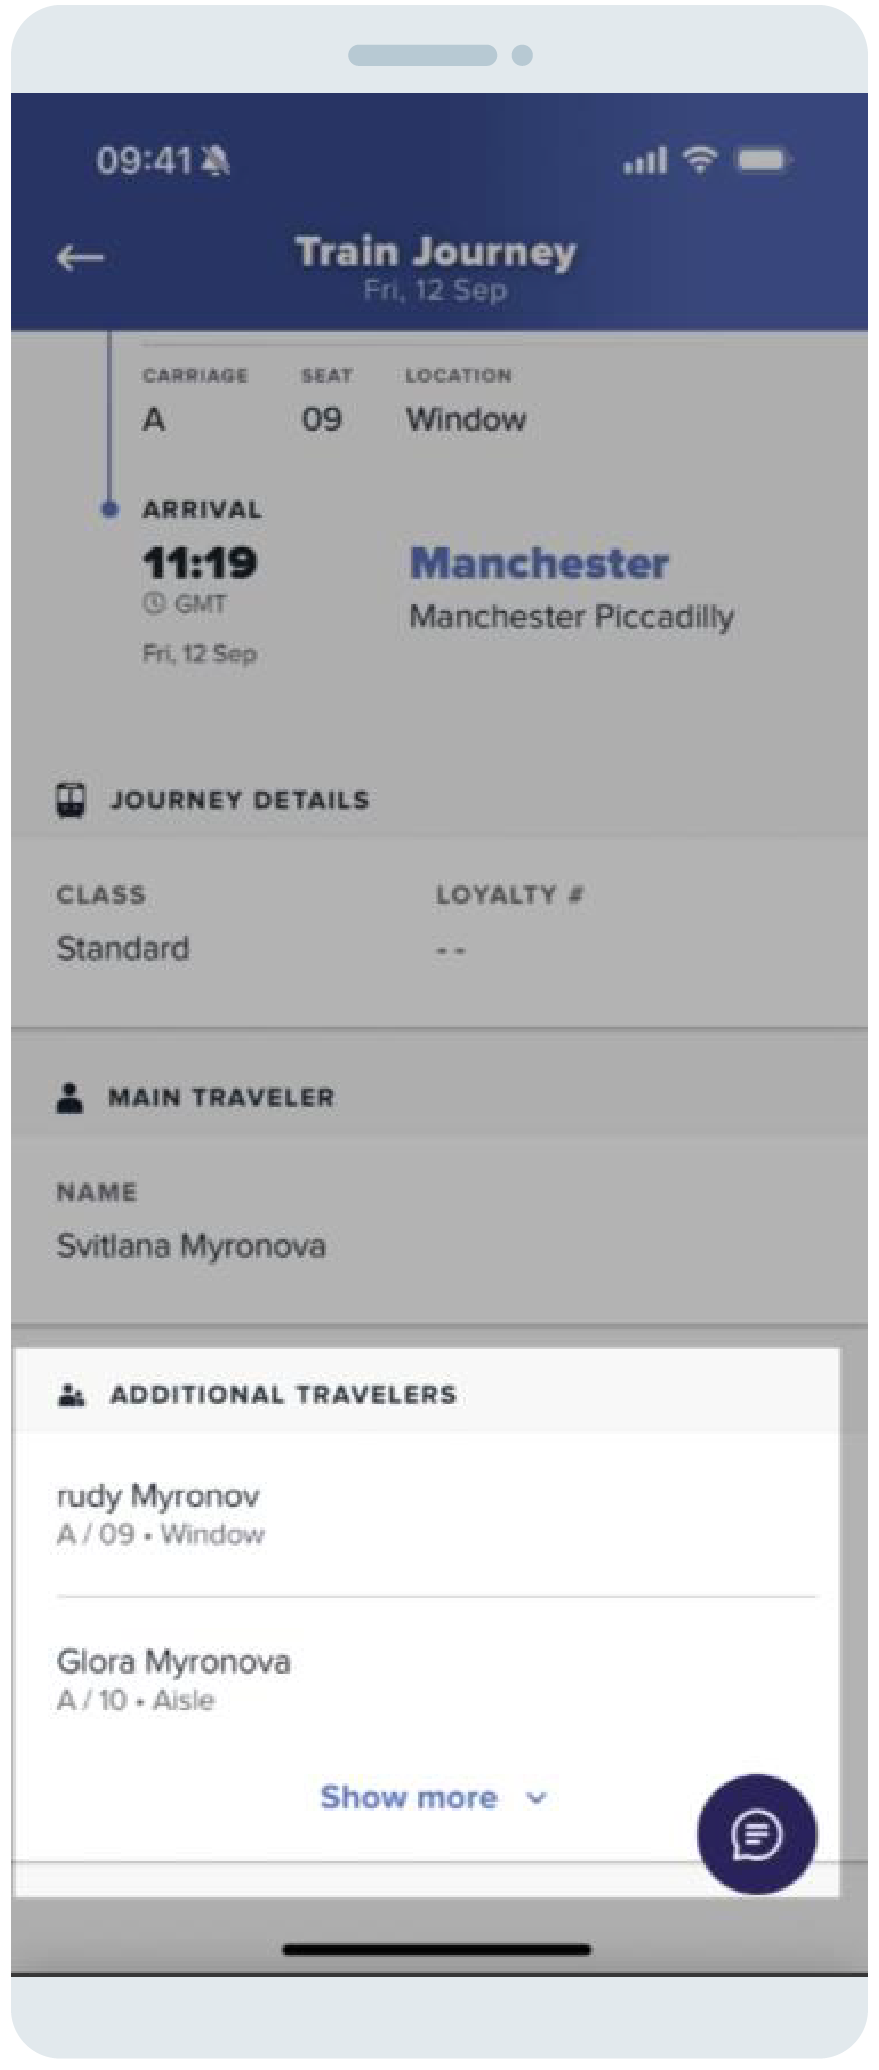
Task: Tap the cellular signal bars icon
Action: [x=645, y=160]
